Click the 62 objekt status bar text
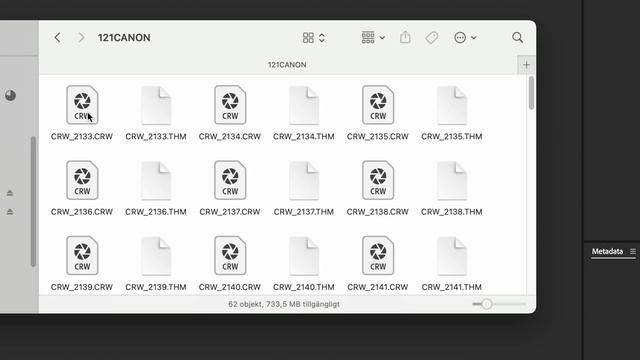640x360 pixels. coord(284,304)
